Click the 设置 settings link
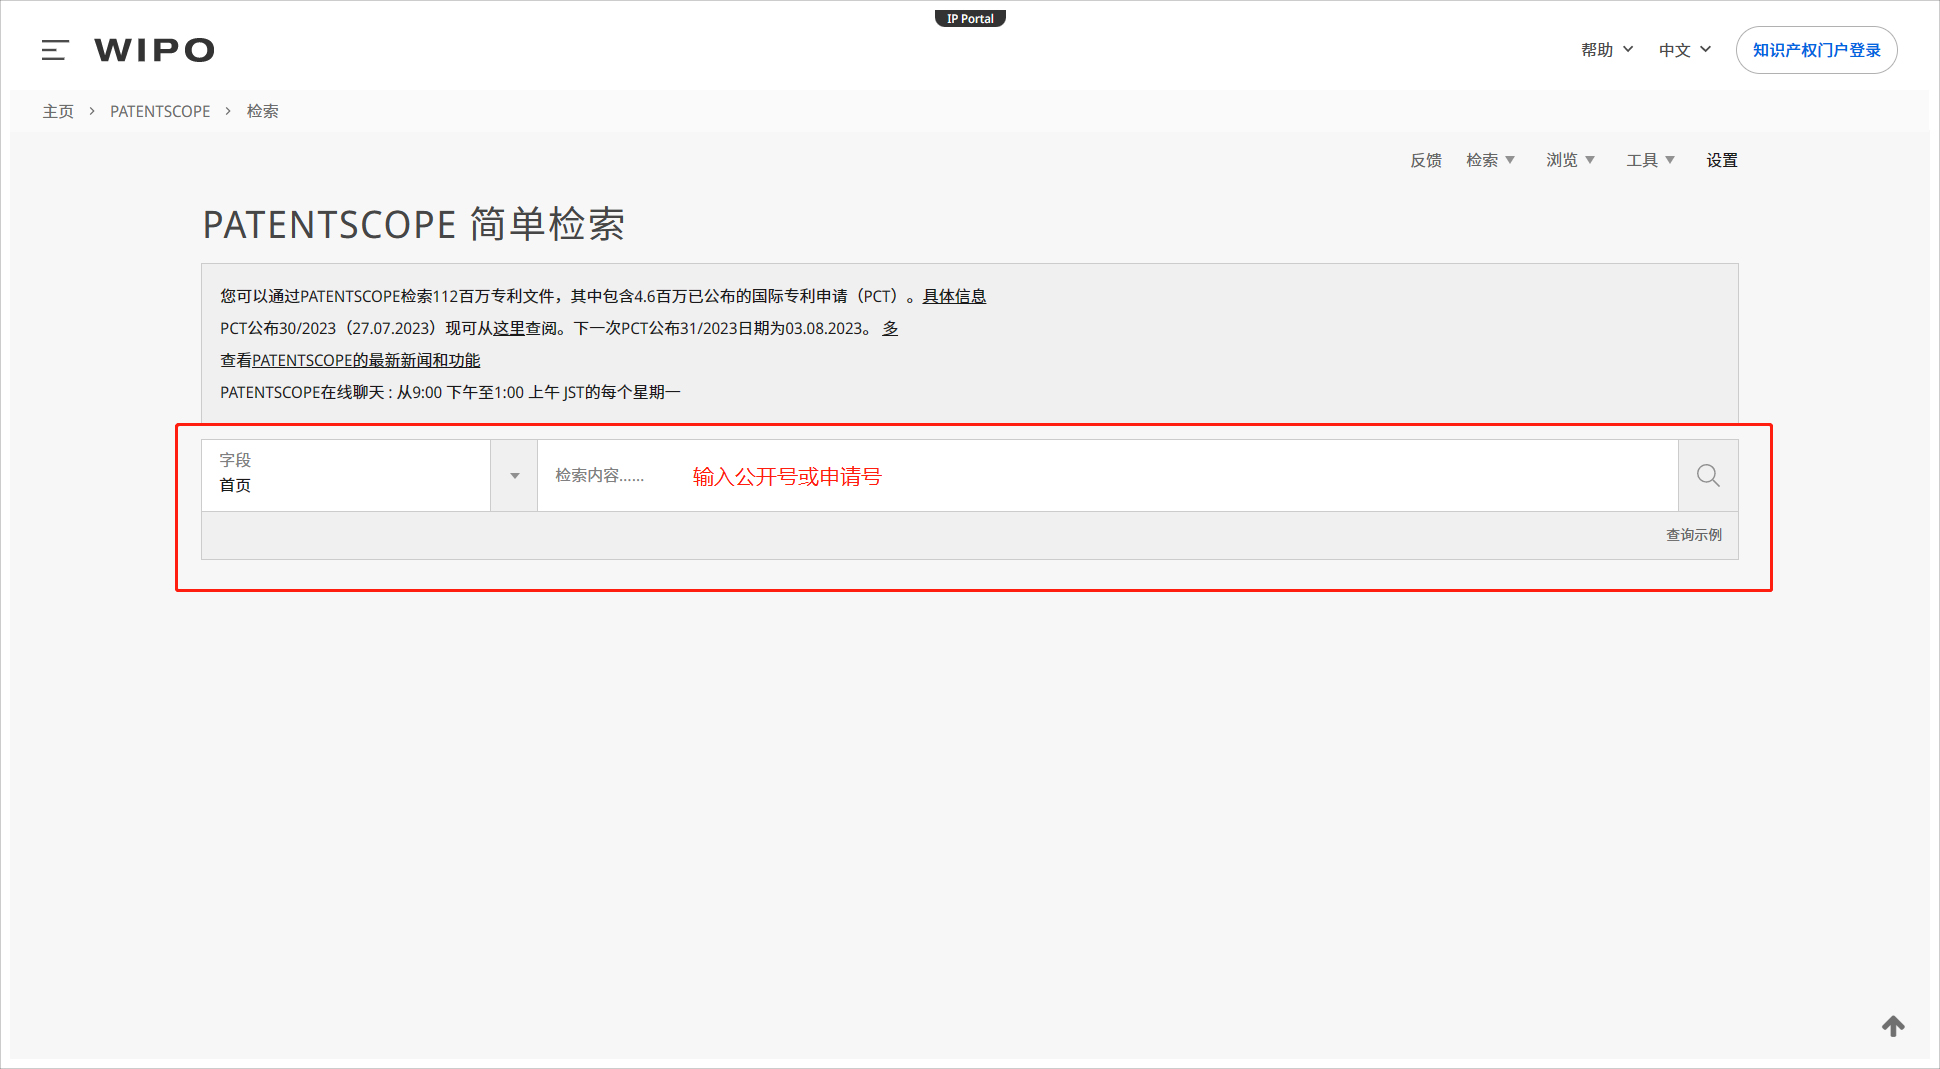Viewport: 1940px width, 1069px height. [1722, 160]
